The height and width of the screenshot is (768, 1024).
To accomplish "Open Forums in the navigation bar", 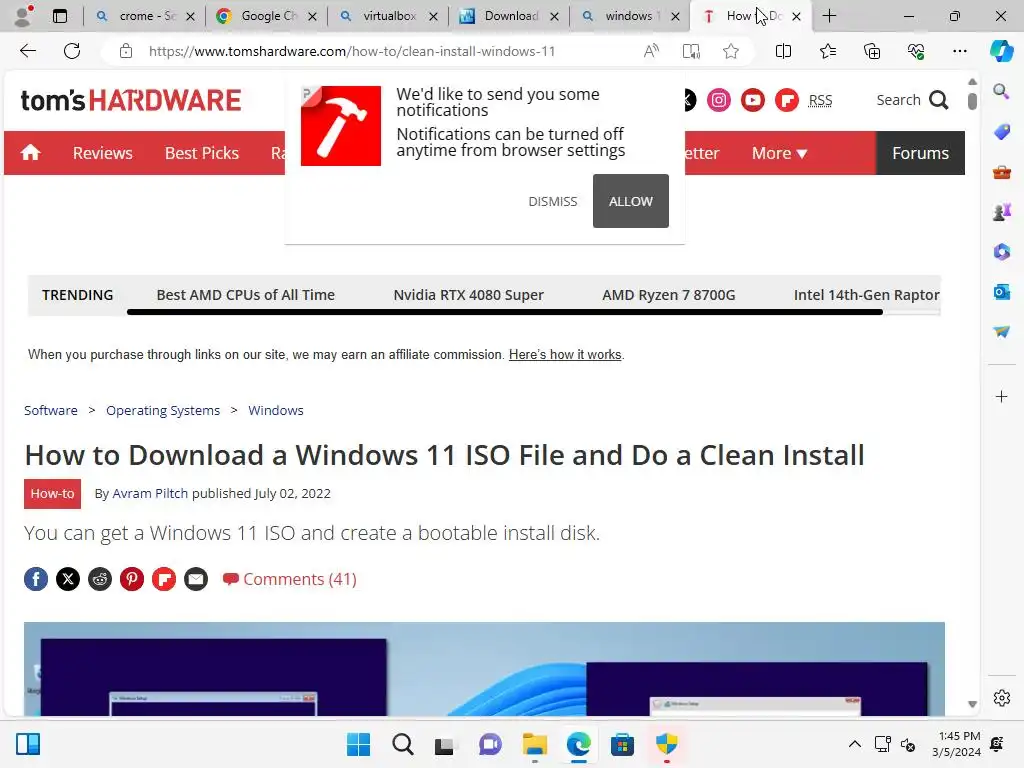I will coord(920,153).
